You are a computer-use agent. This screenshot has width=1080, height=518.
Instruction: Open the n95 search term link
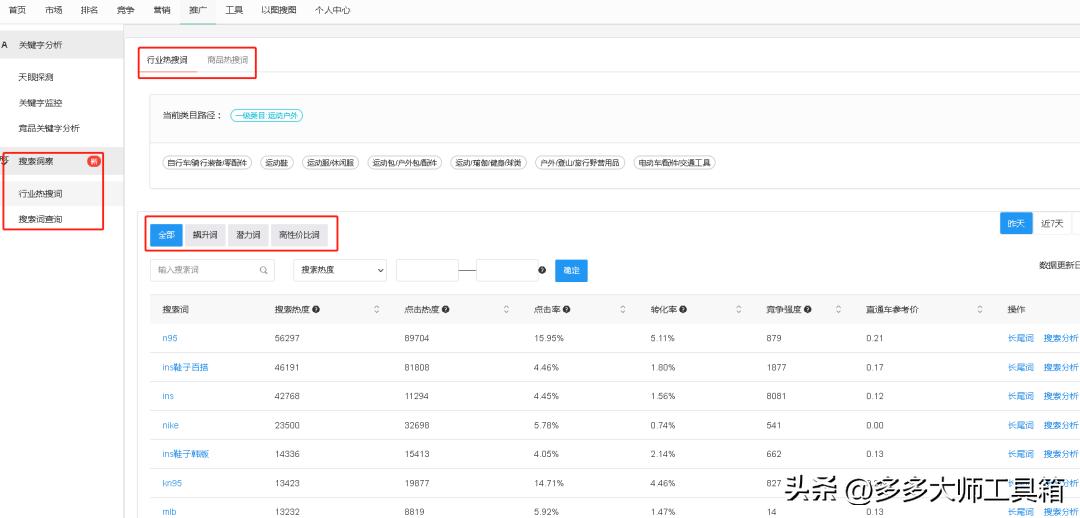169,339
